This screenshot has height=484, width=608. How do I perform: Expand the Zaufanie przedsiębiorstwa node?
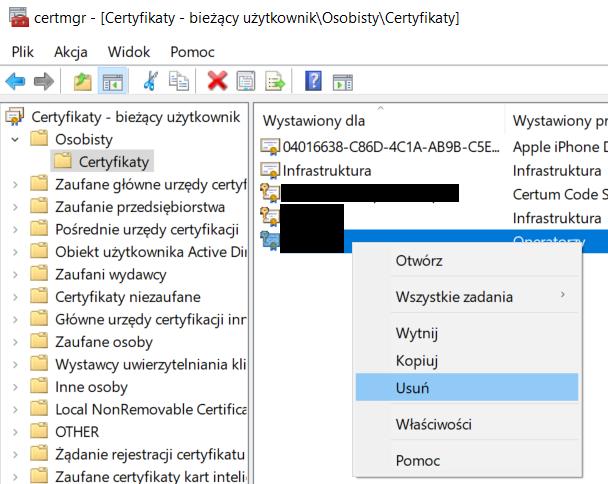(x=15, y=207)
